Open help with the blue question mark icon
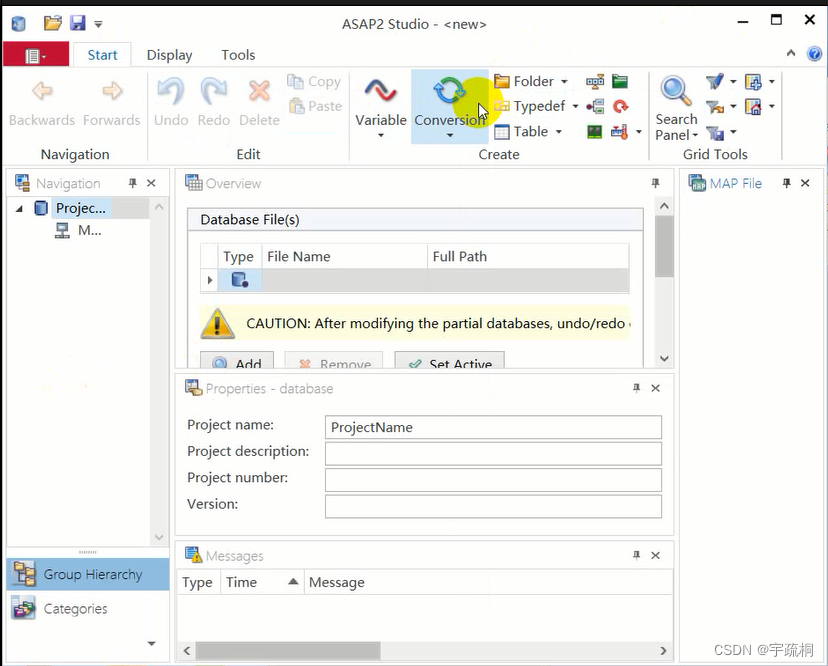828x666 pixels. point(814,53)
